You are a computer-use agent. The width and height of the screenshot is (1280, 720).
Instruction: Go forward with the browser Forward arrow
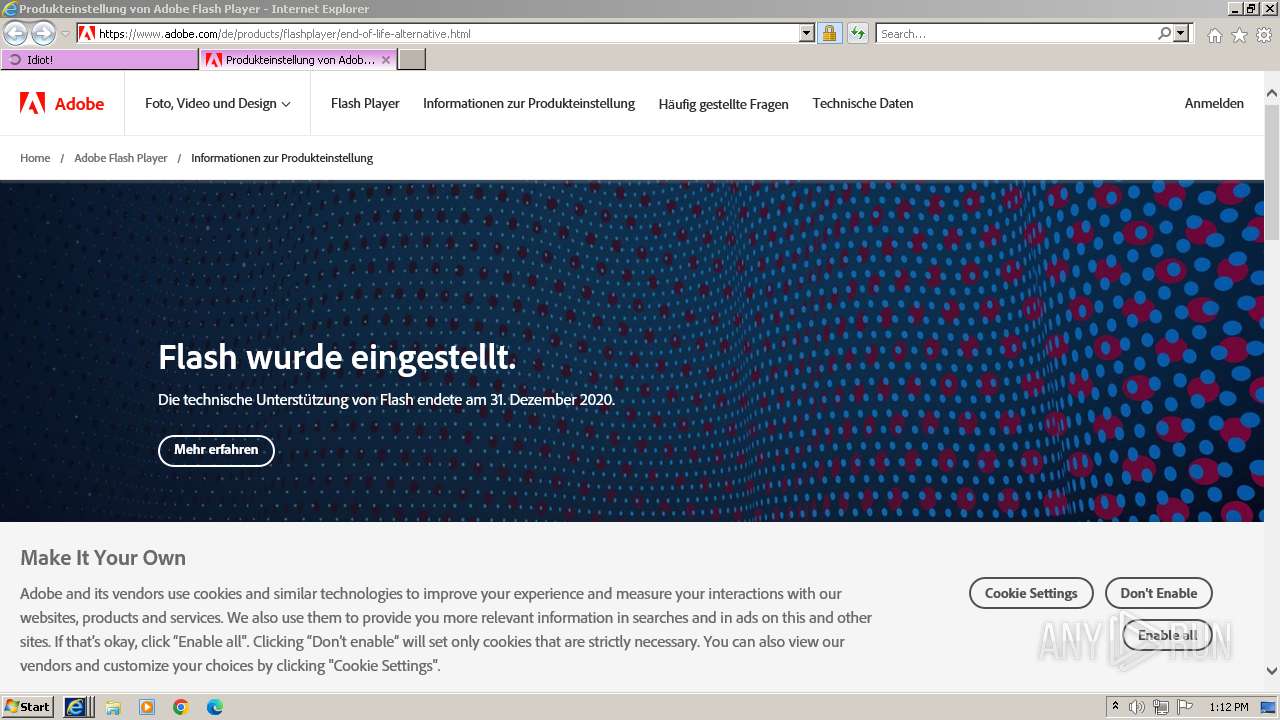43,33
